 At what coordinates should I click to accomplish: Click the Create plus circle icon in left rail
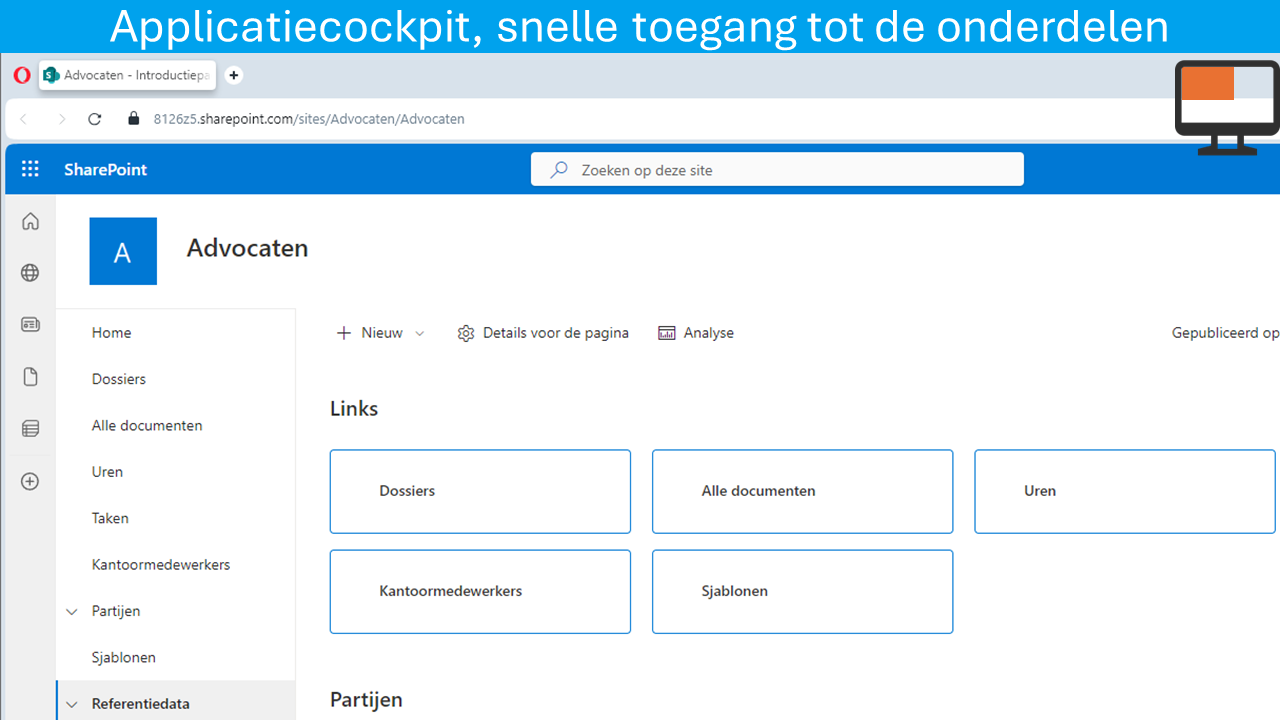[x=30, y=482]
